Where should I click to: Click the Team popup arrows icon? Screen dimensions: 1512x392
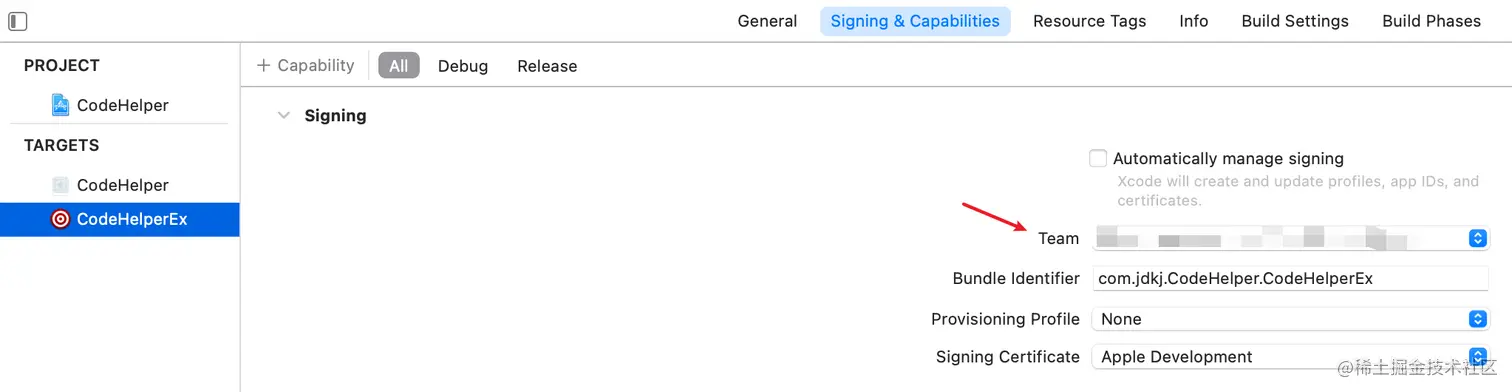click(1477, 238)
